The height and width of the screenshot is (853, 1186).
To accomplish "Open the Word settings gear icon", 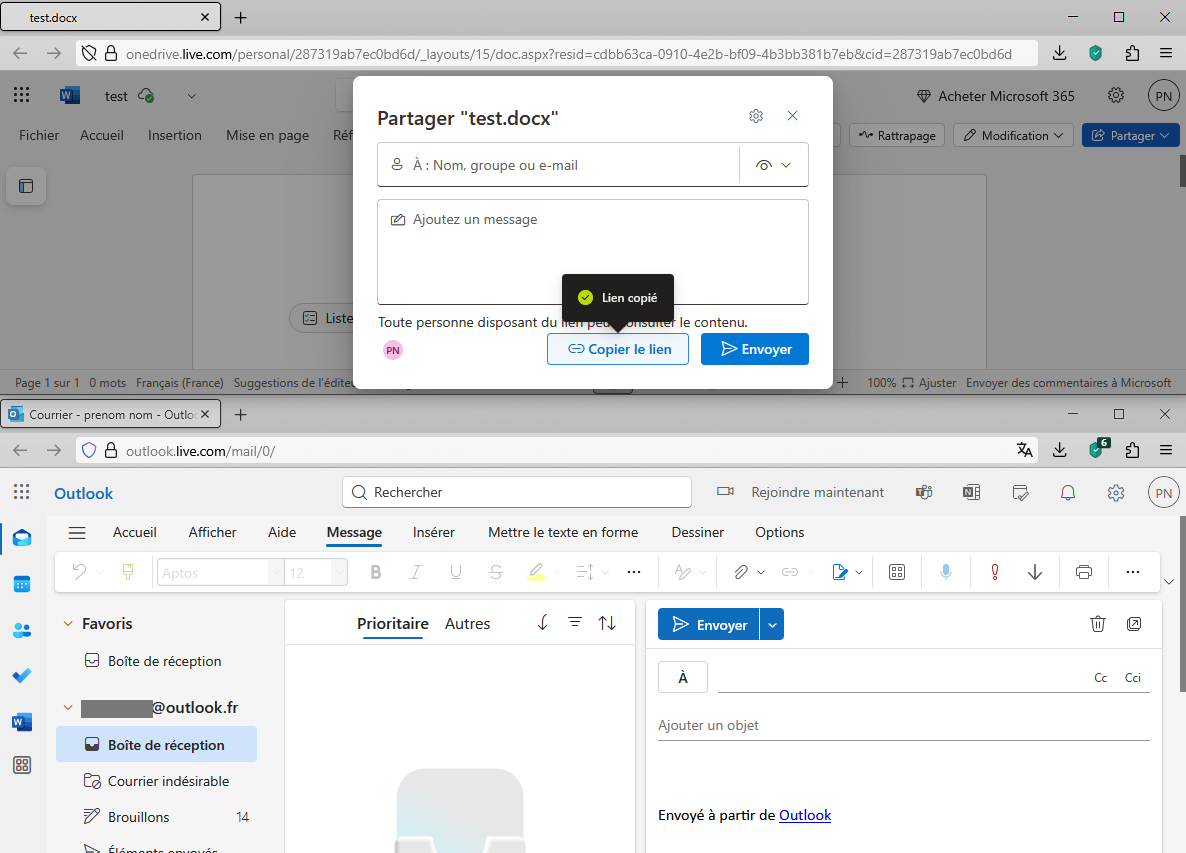I will tap(1116, 95).
